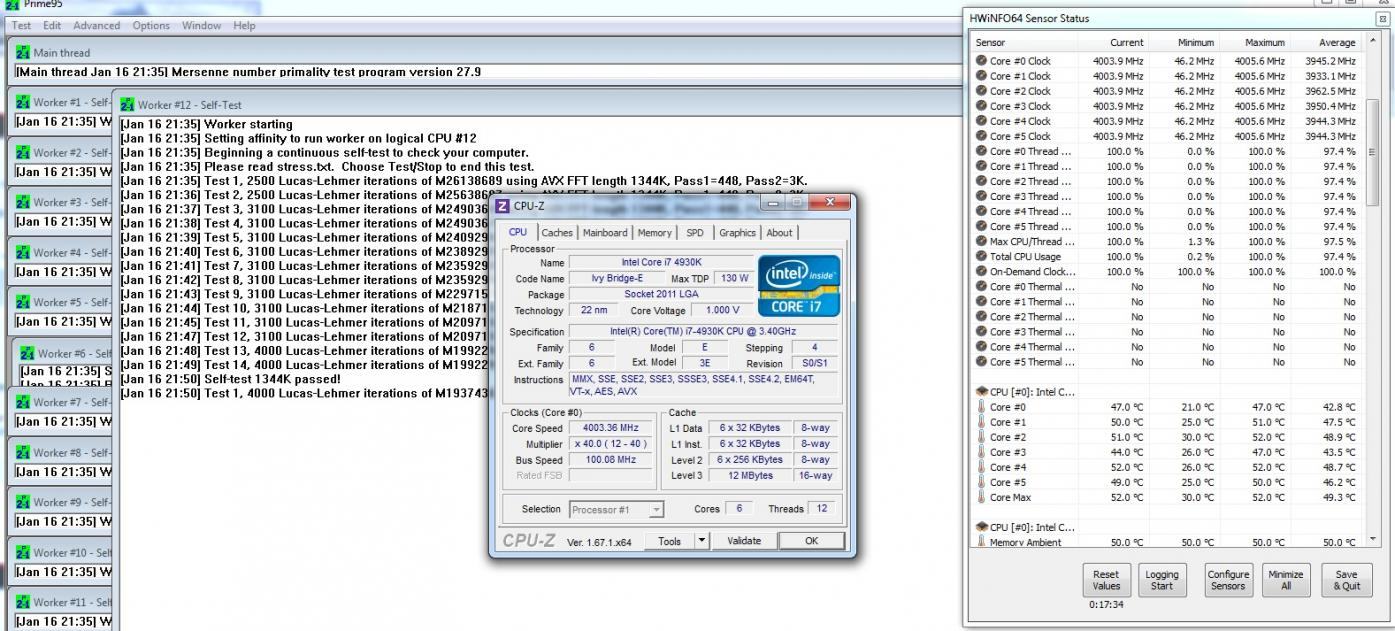Click the Worker #6 window icon
This screenshot has height=631, width=1395.
27,354
